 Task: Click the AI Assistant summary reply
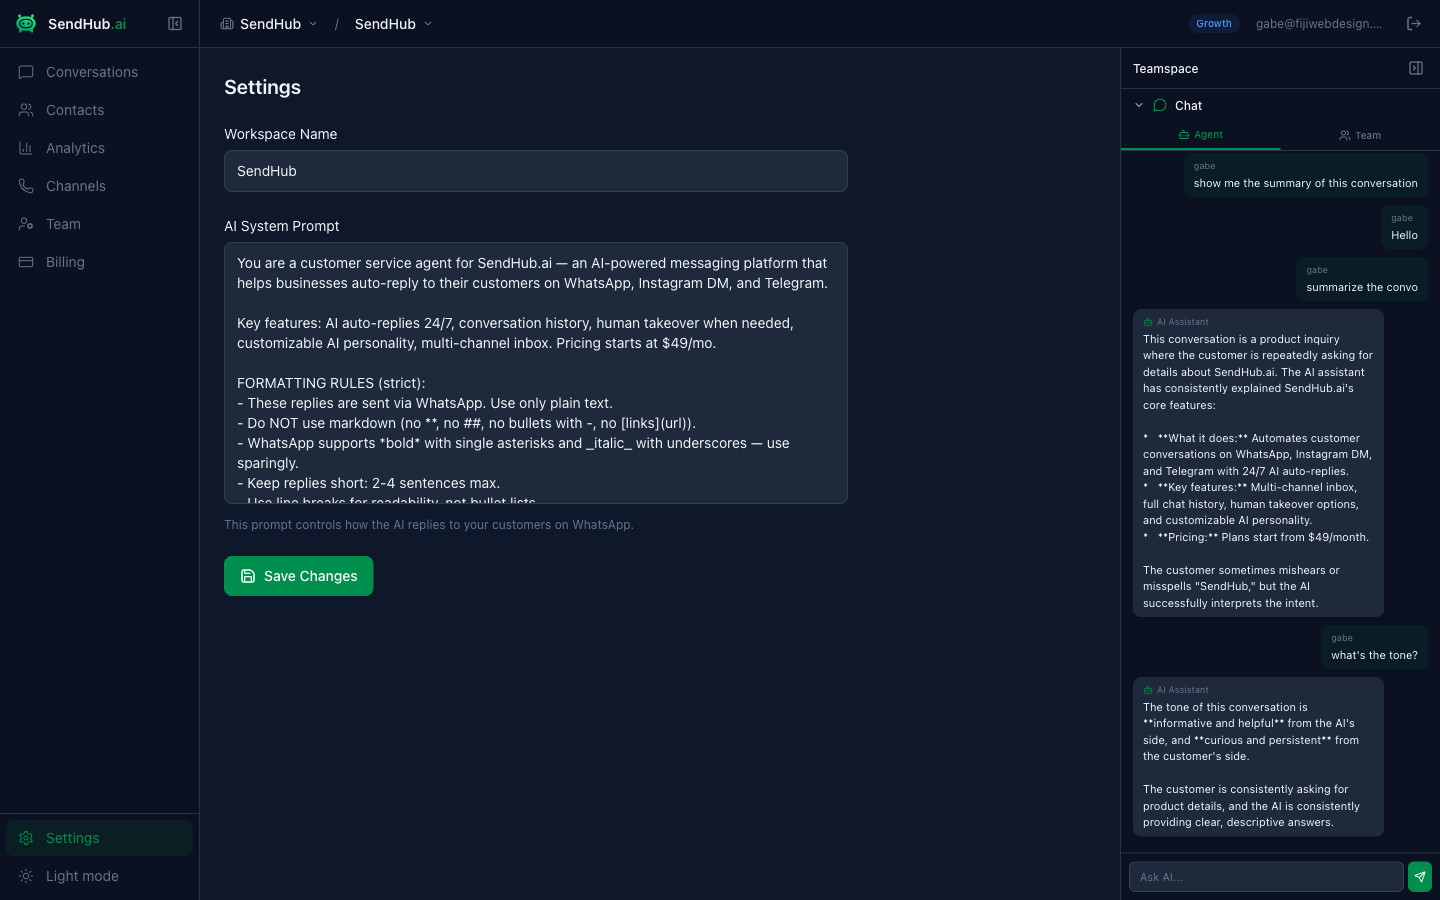pos(1258,463)
